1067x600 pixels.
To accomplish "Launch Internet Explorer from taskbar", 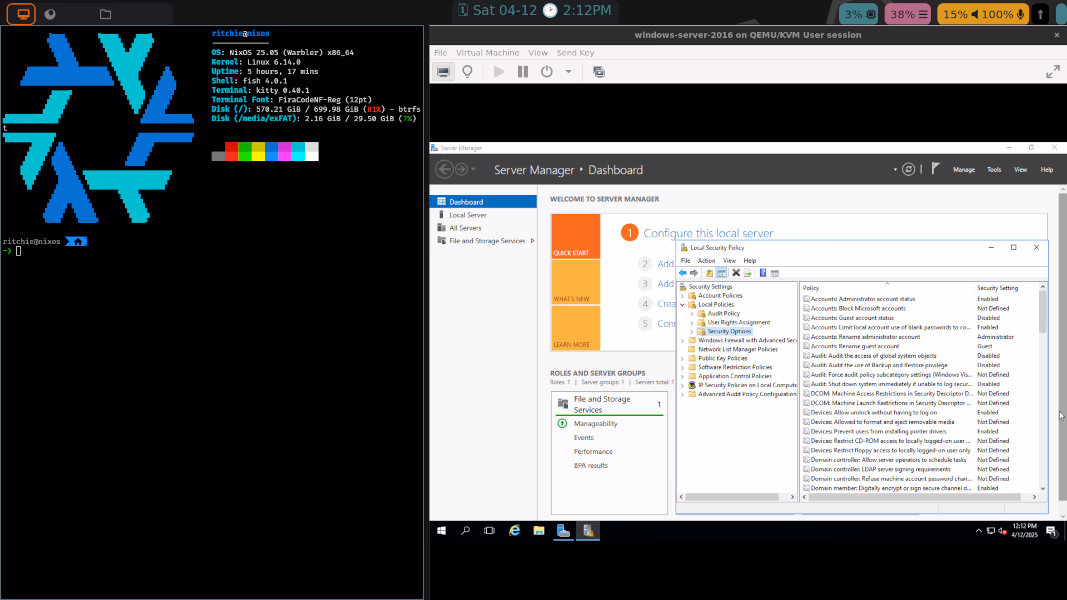I will click(514, 531).
